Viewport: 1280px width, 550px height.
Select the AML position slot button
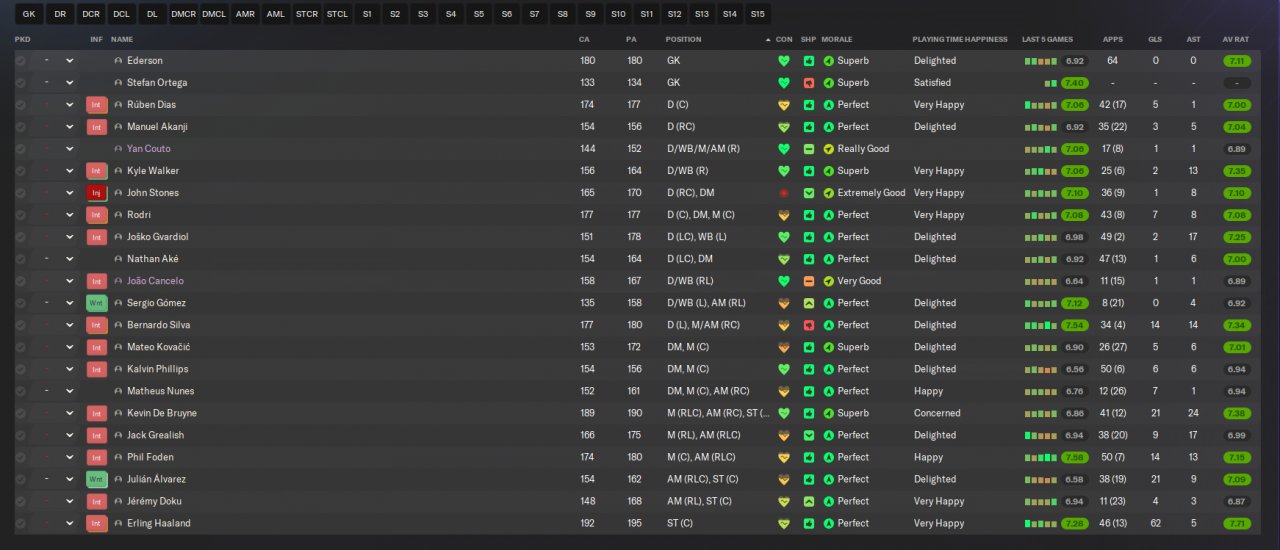coord(276,15)
